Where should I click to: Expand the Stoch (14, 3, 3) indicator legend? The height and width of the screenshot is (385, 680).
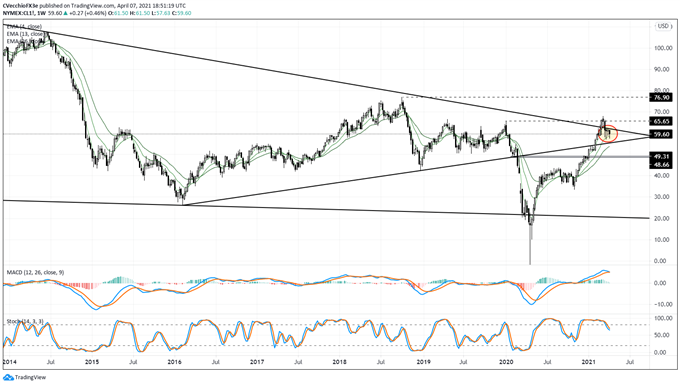25,322
